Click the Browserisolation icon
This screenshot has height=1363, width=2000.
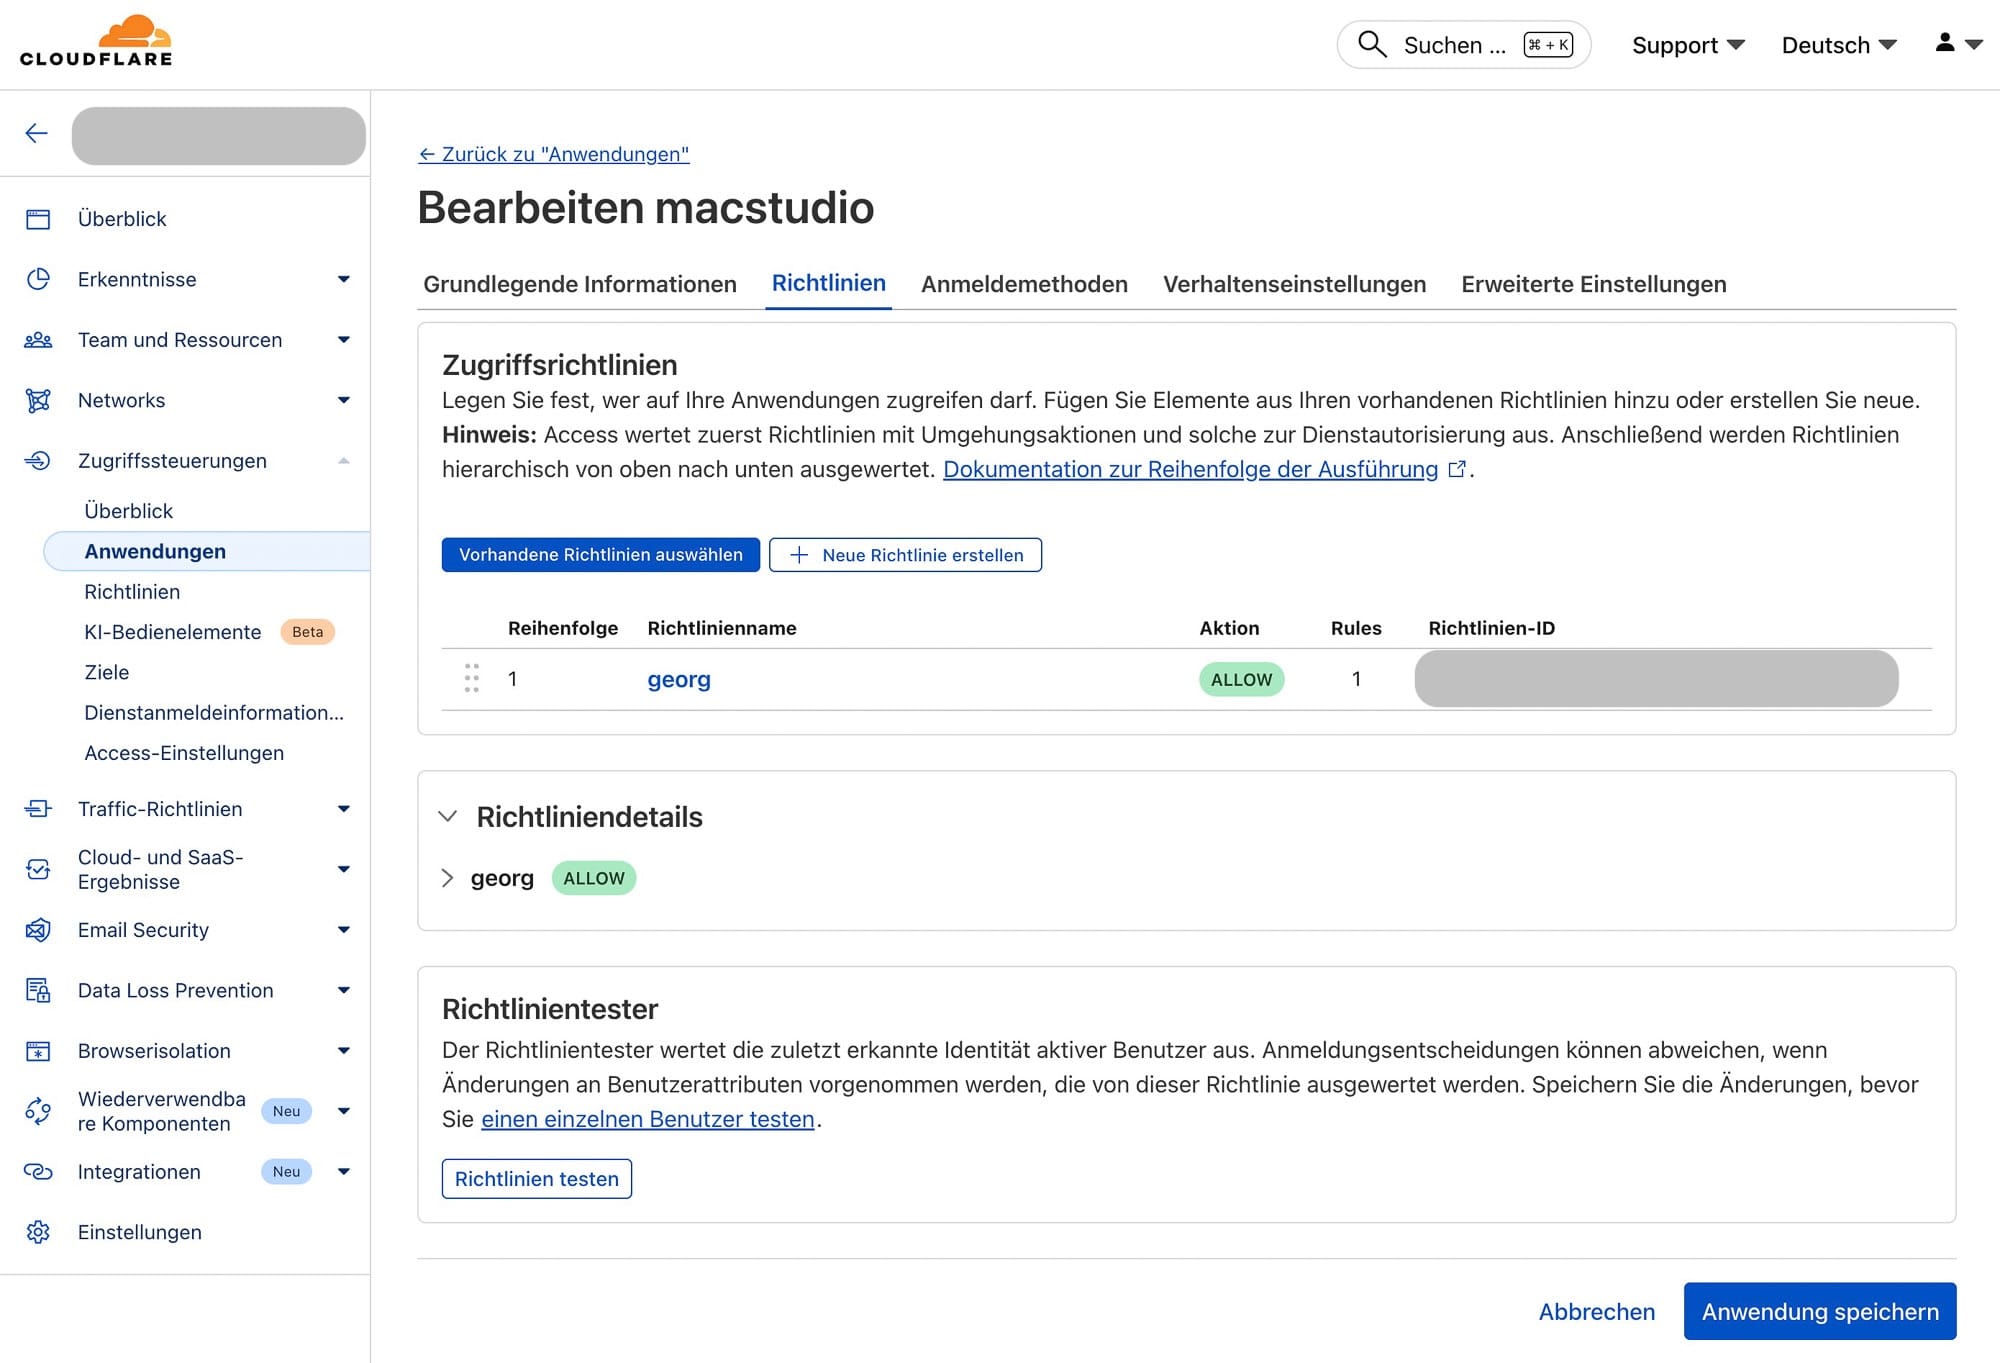[x=38, y=1051]
